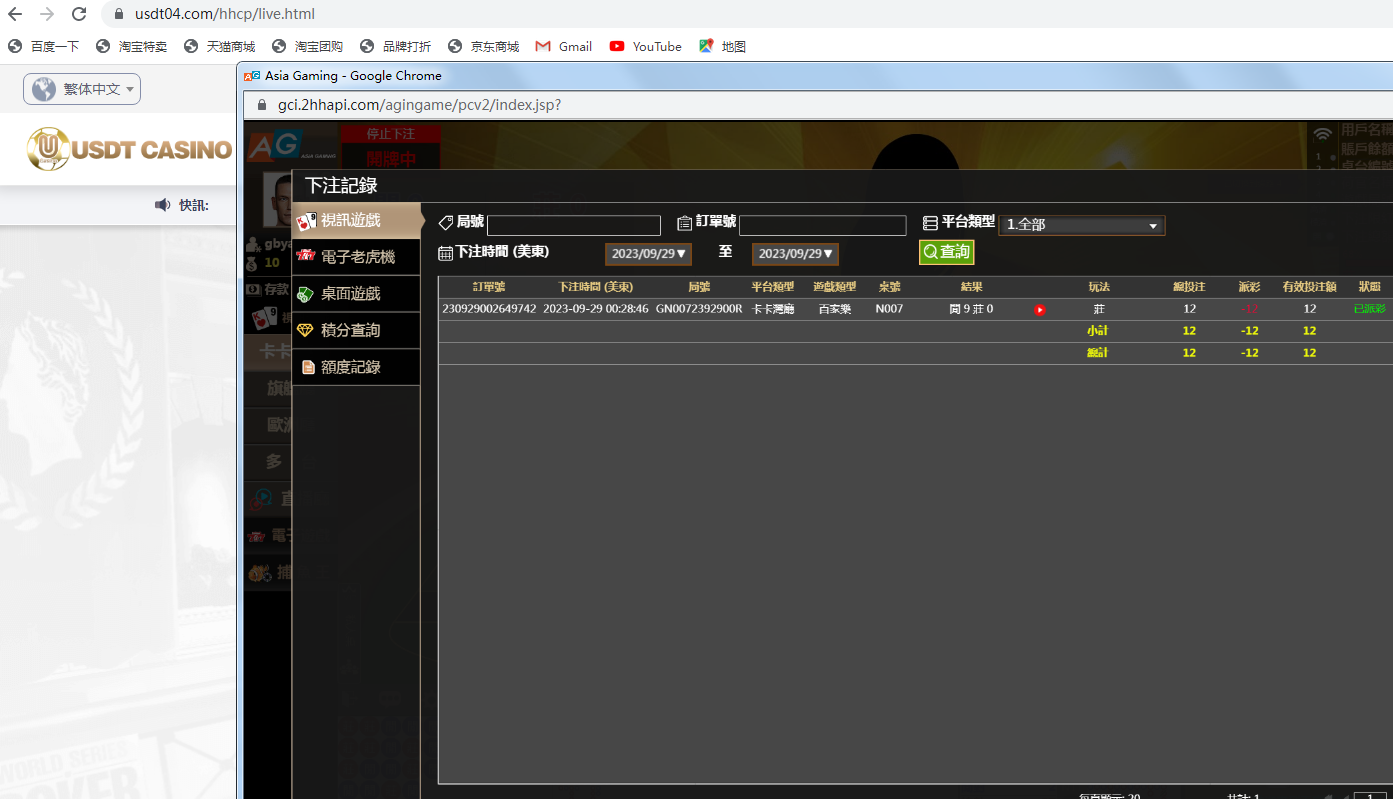
Task: Open the Gmail bookmark
Action: tap(564, 46)
